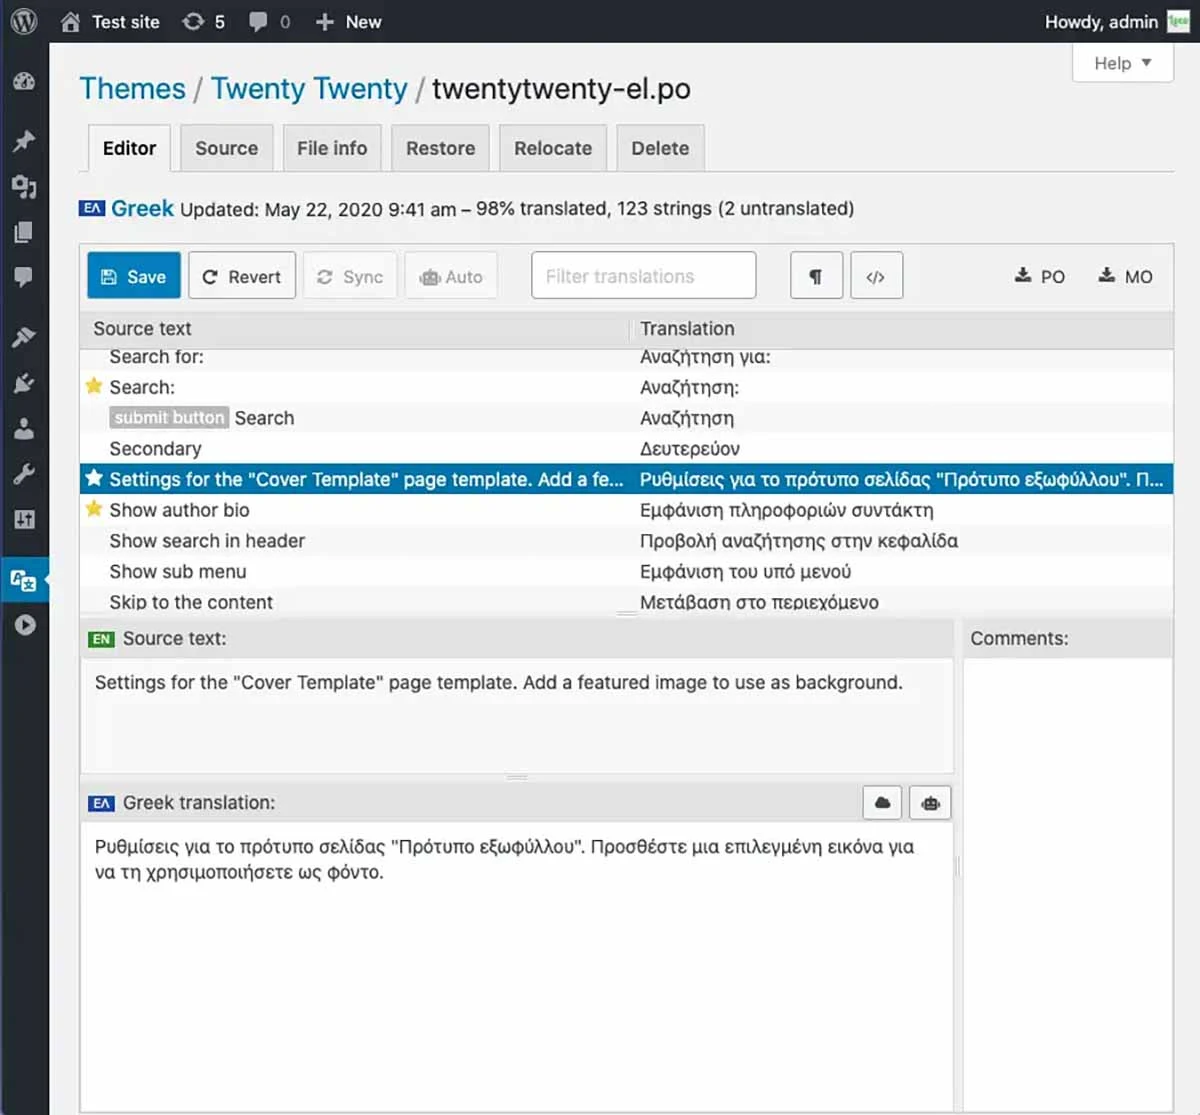Select the 'Search:' row
The height and width of the screenshot is (1115, 1200).
tap(626, 387)
